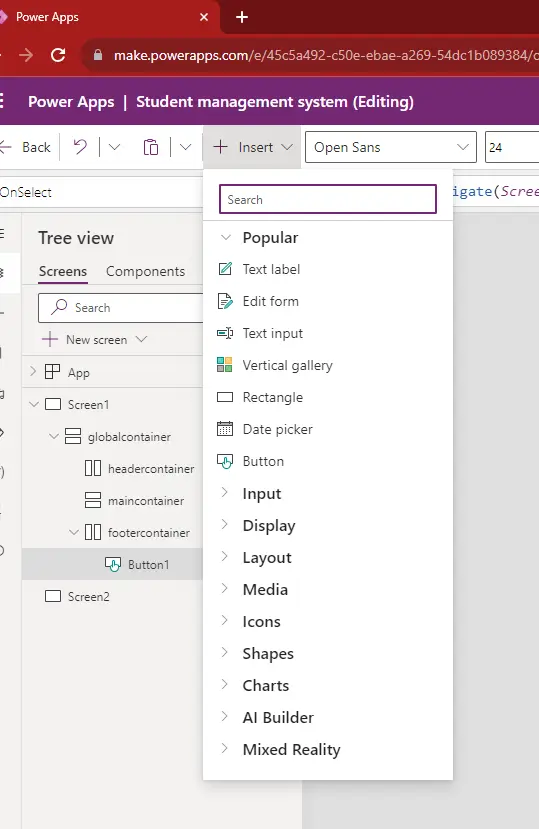The height and width of the screenshot is (829, 539).
Task: Click the App icon in Tree view
Action: pyautogui.click(x=52, y=372)
